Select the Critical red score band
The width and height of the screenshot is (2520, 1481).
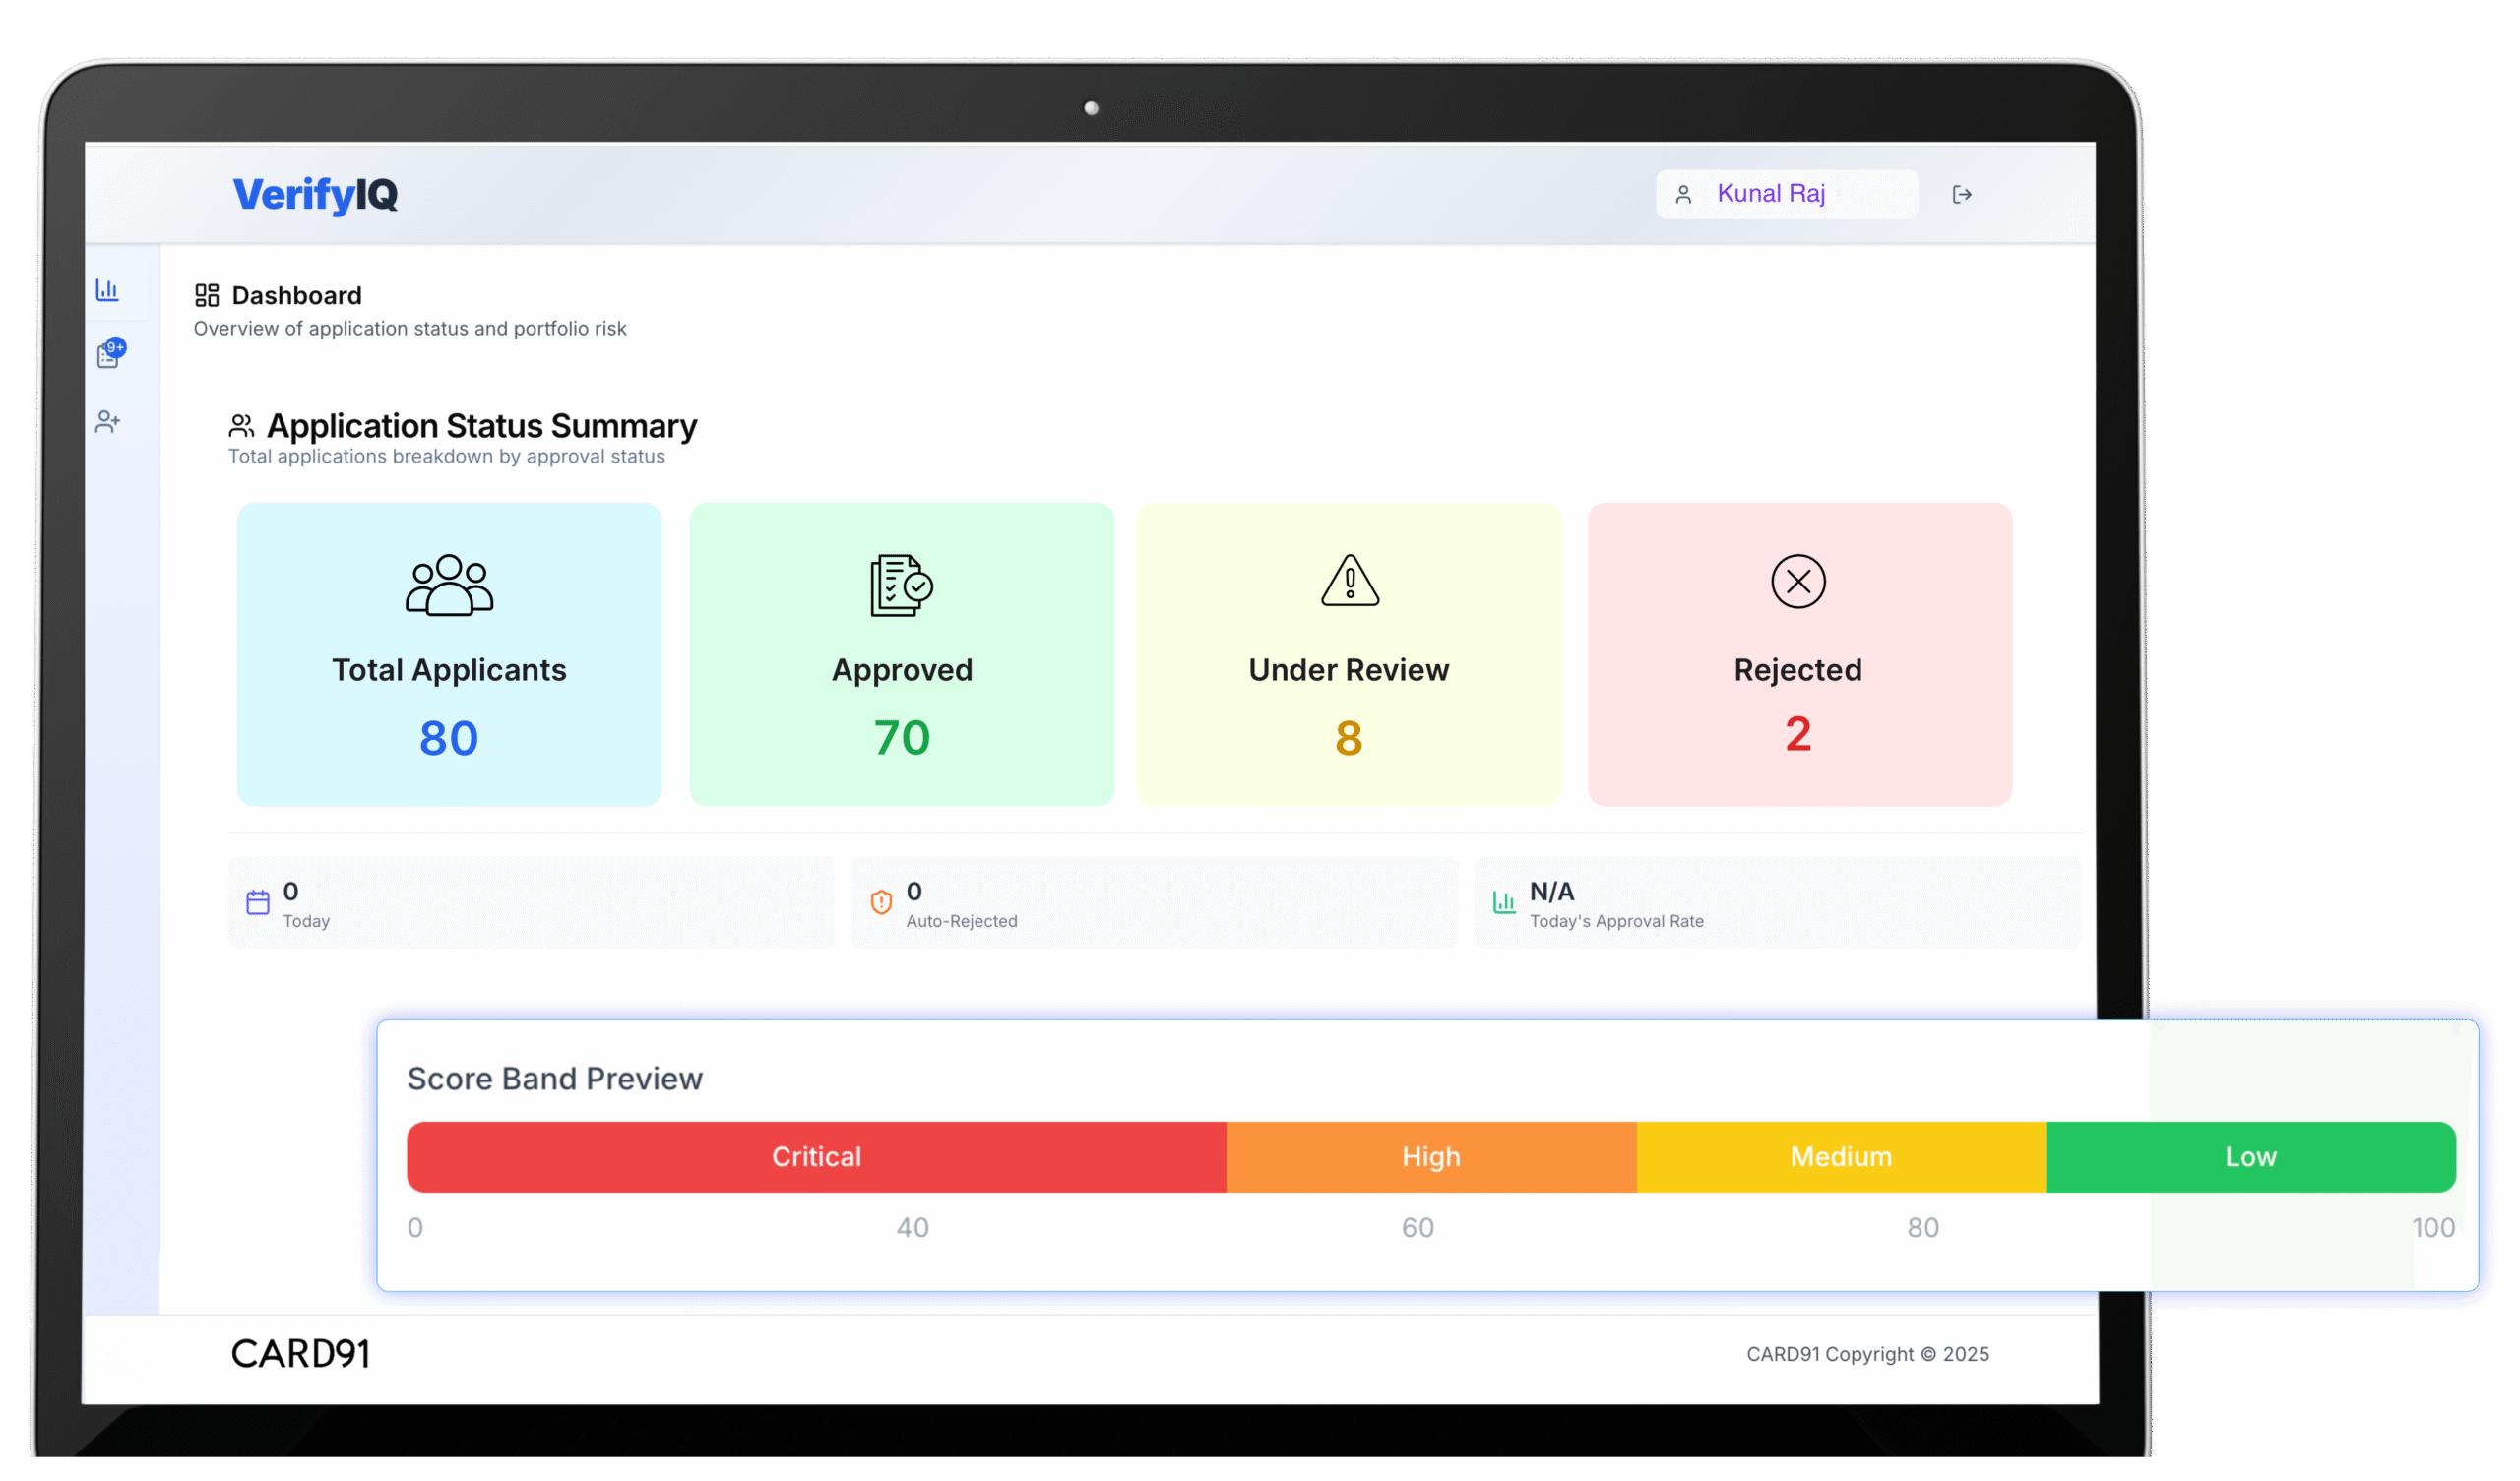point(816,1157)
